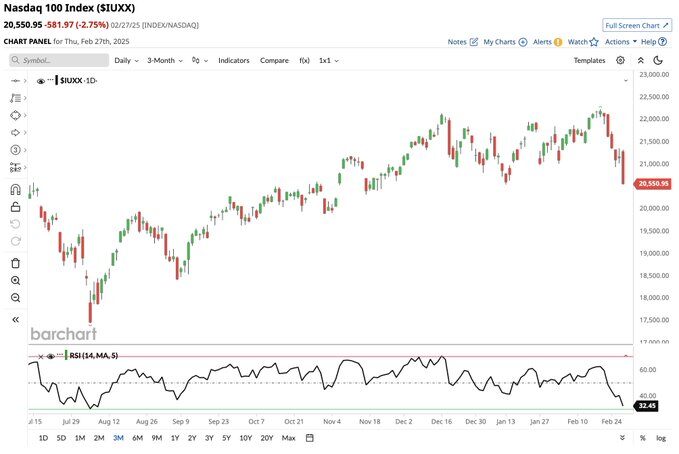Open the Indicators menu

[234, 60]
